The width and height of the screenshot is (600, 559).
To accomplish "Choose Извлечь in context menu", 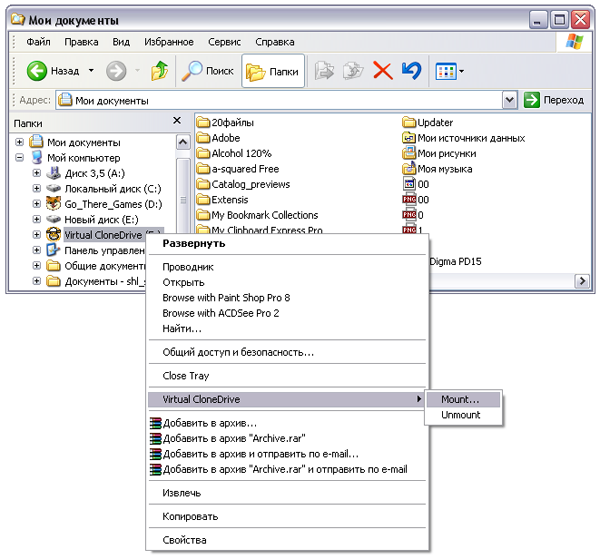I will click(x=287, y=493).
